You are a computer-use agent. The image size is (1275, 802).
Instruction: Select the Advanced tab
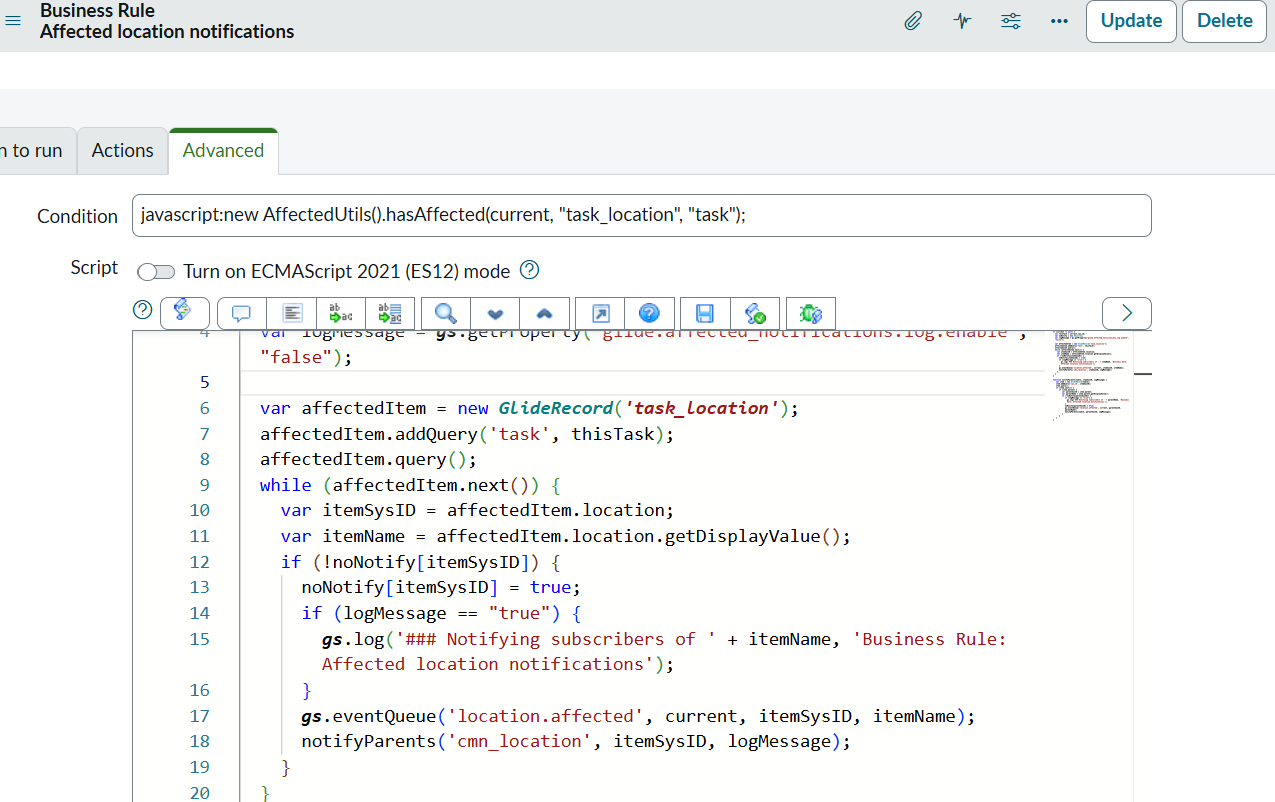point(223,151)
